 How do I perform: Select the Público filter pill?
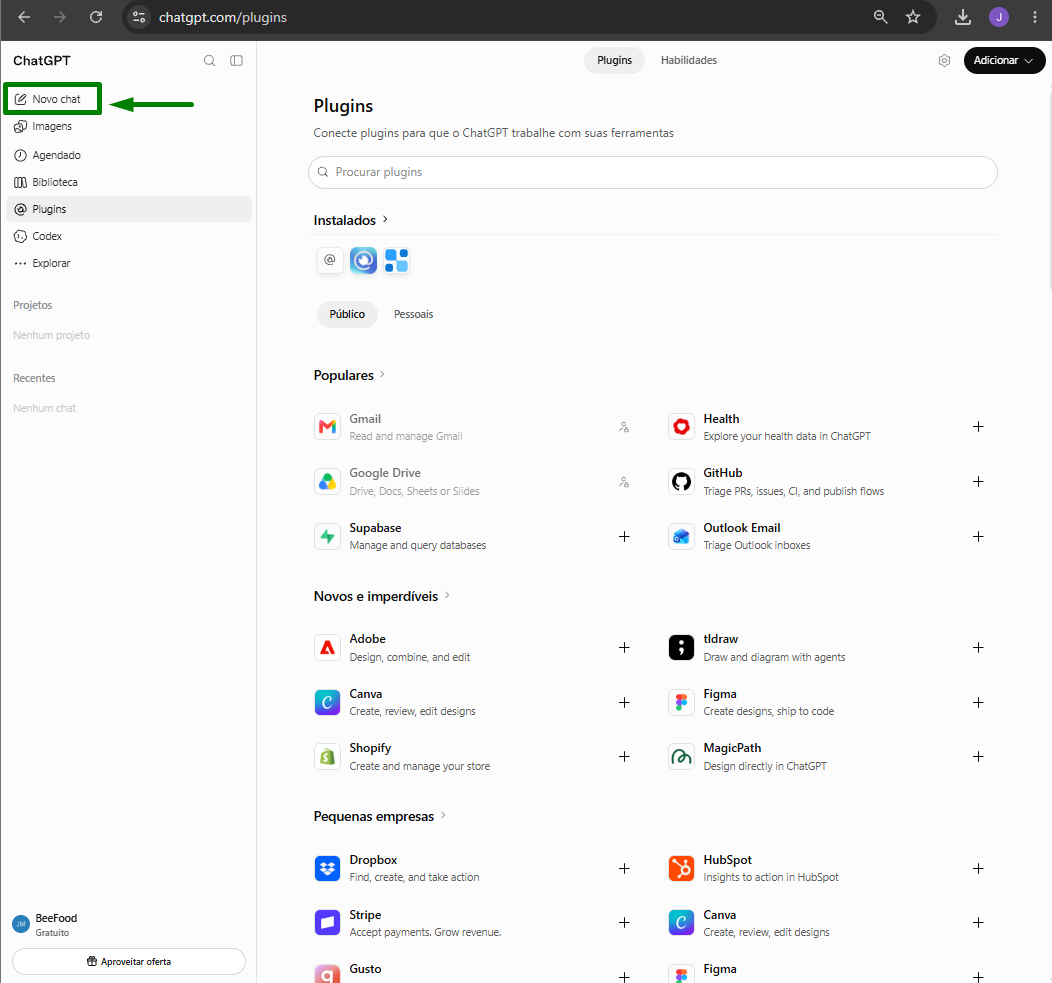tap(347, 314)
